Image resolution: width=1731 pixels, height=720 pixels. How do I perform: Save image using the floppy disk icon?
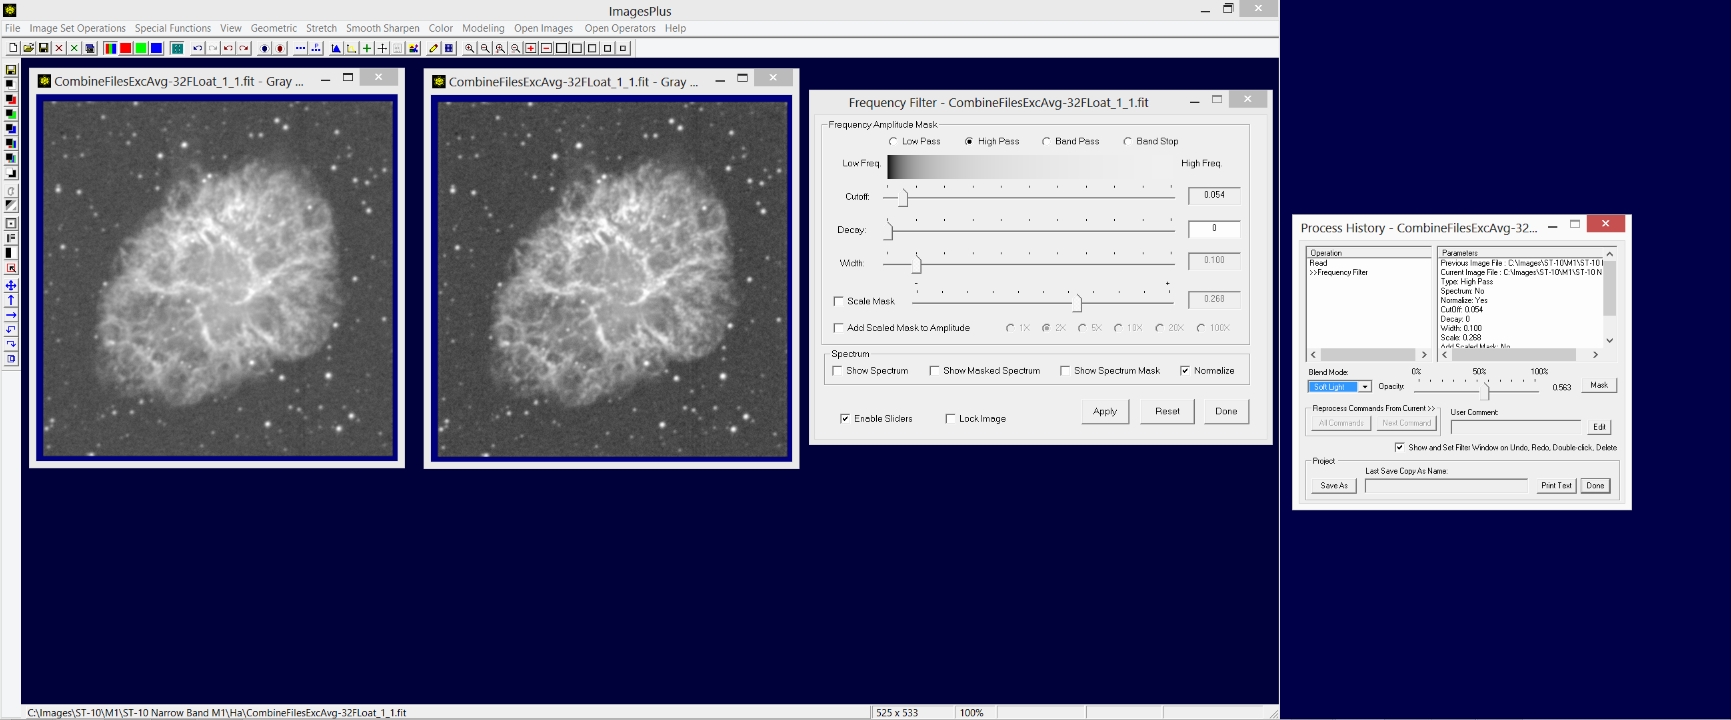(x=44, y=48)
